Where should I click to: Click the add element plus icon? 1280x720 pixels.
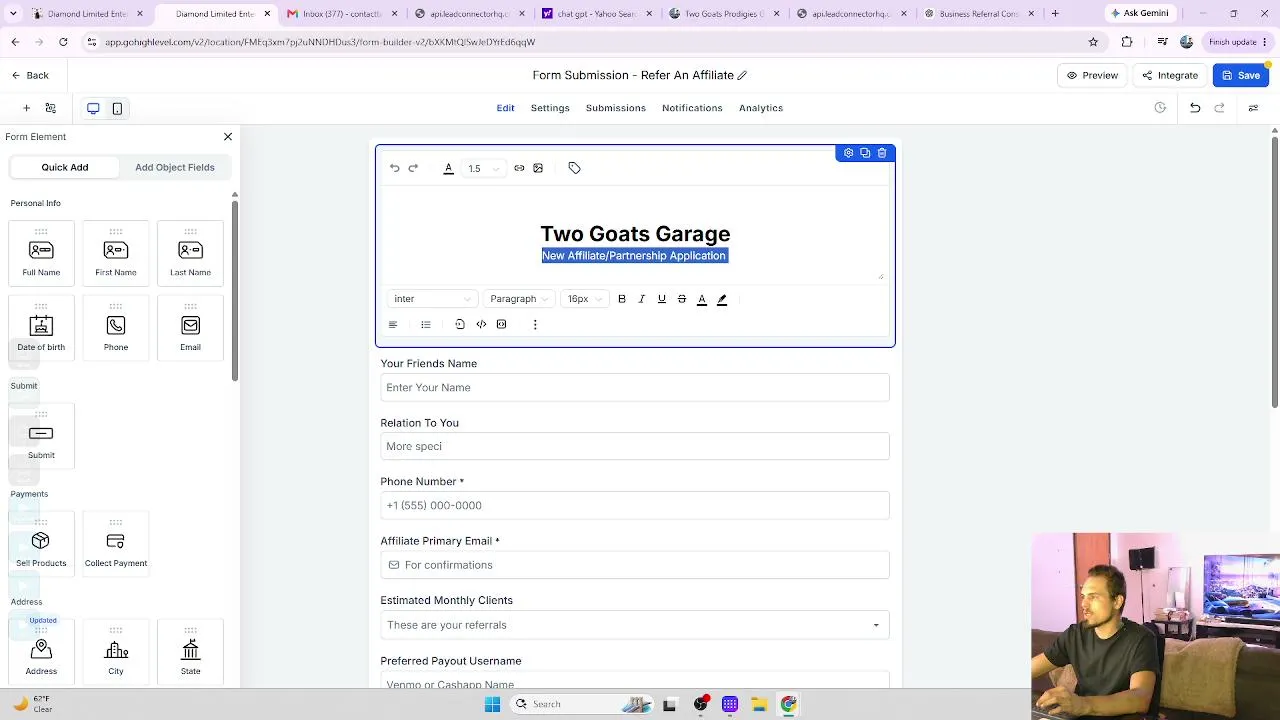(x=27, y=108)
